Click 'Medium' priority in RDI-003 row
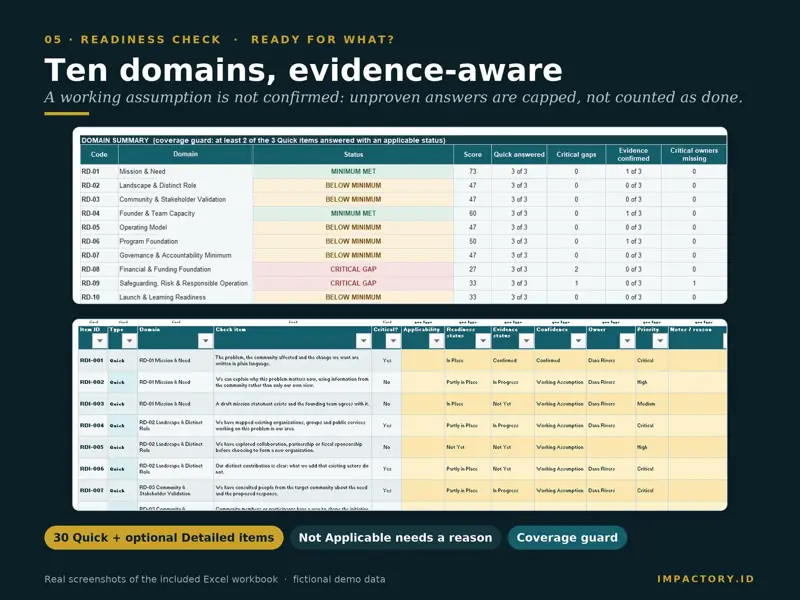Screen dimensions: 800x600 pyautogui.click(x=652, y=404)
